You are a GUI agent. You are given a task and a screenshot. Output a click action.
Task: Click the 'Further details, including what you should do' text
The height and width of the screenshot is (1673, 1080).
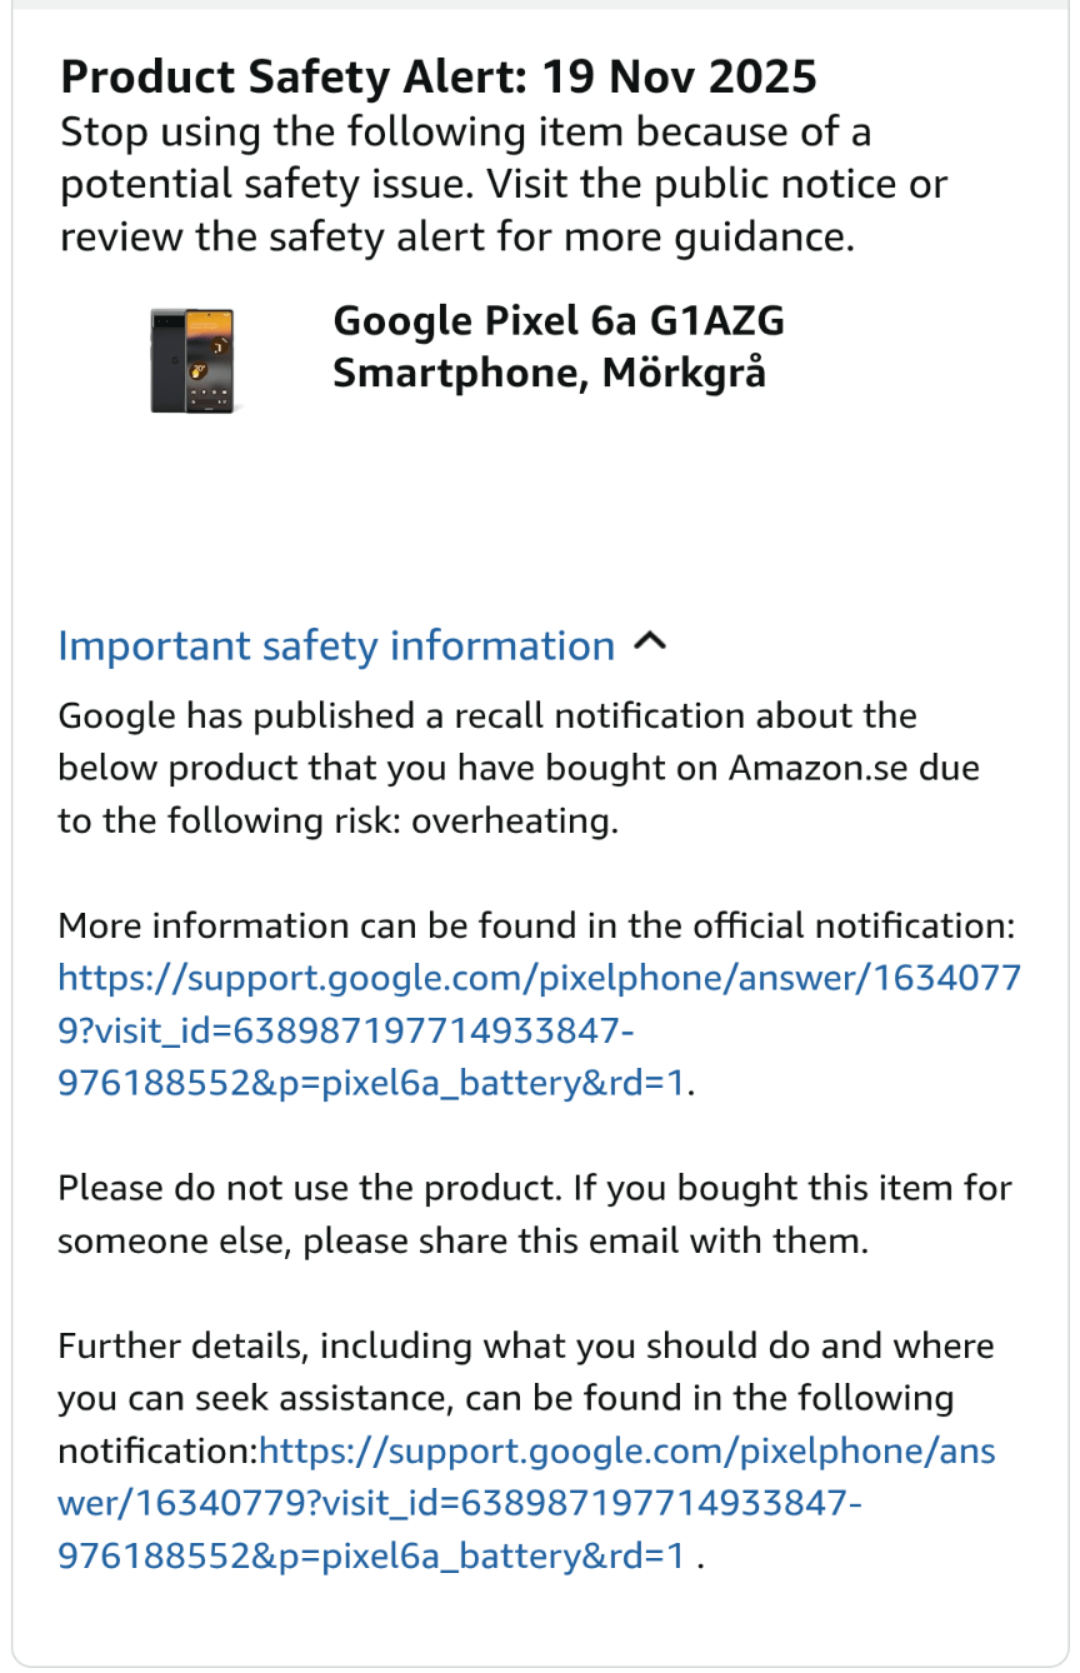click(x=526, y=1346)
